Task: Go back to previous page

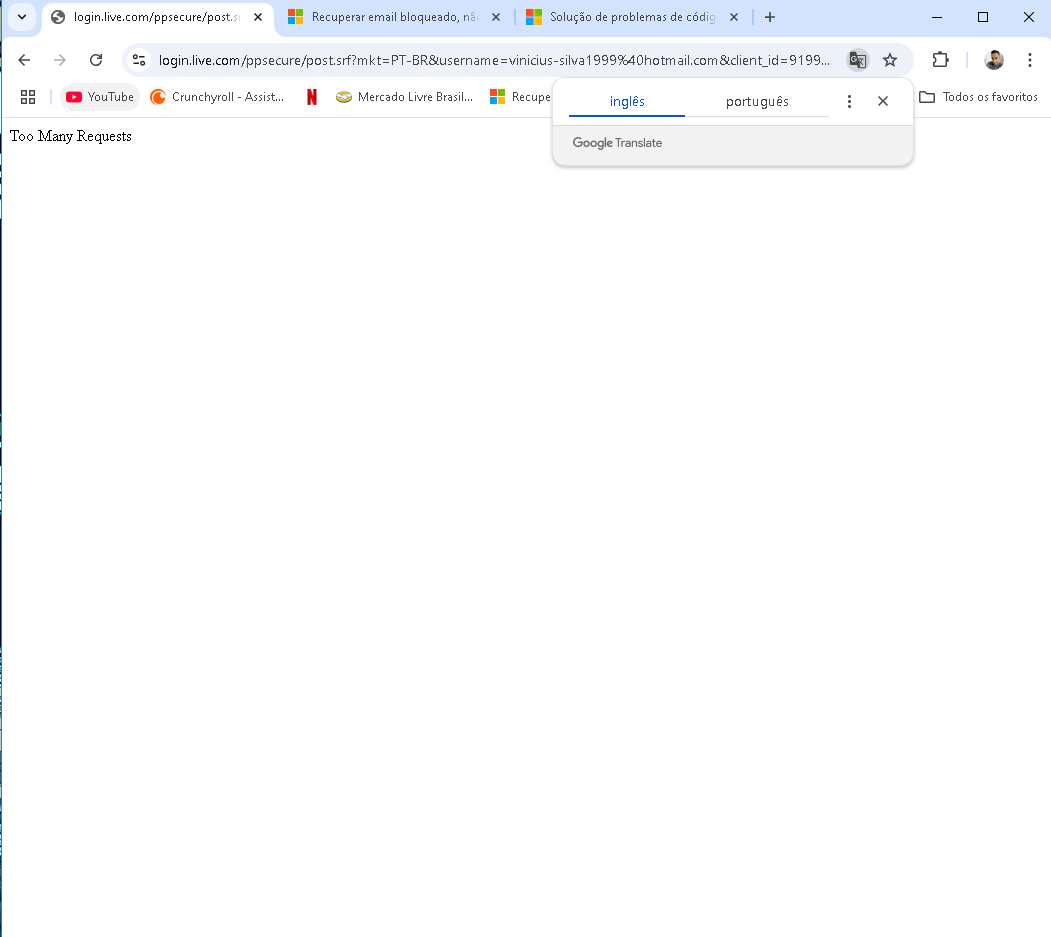Action: pos(24,60)
